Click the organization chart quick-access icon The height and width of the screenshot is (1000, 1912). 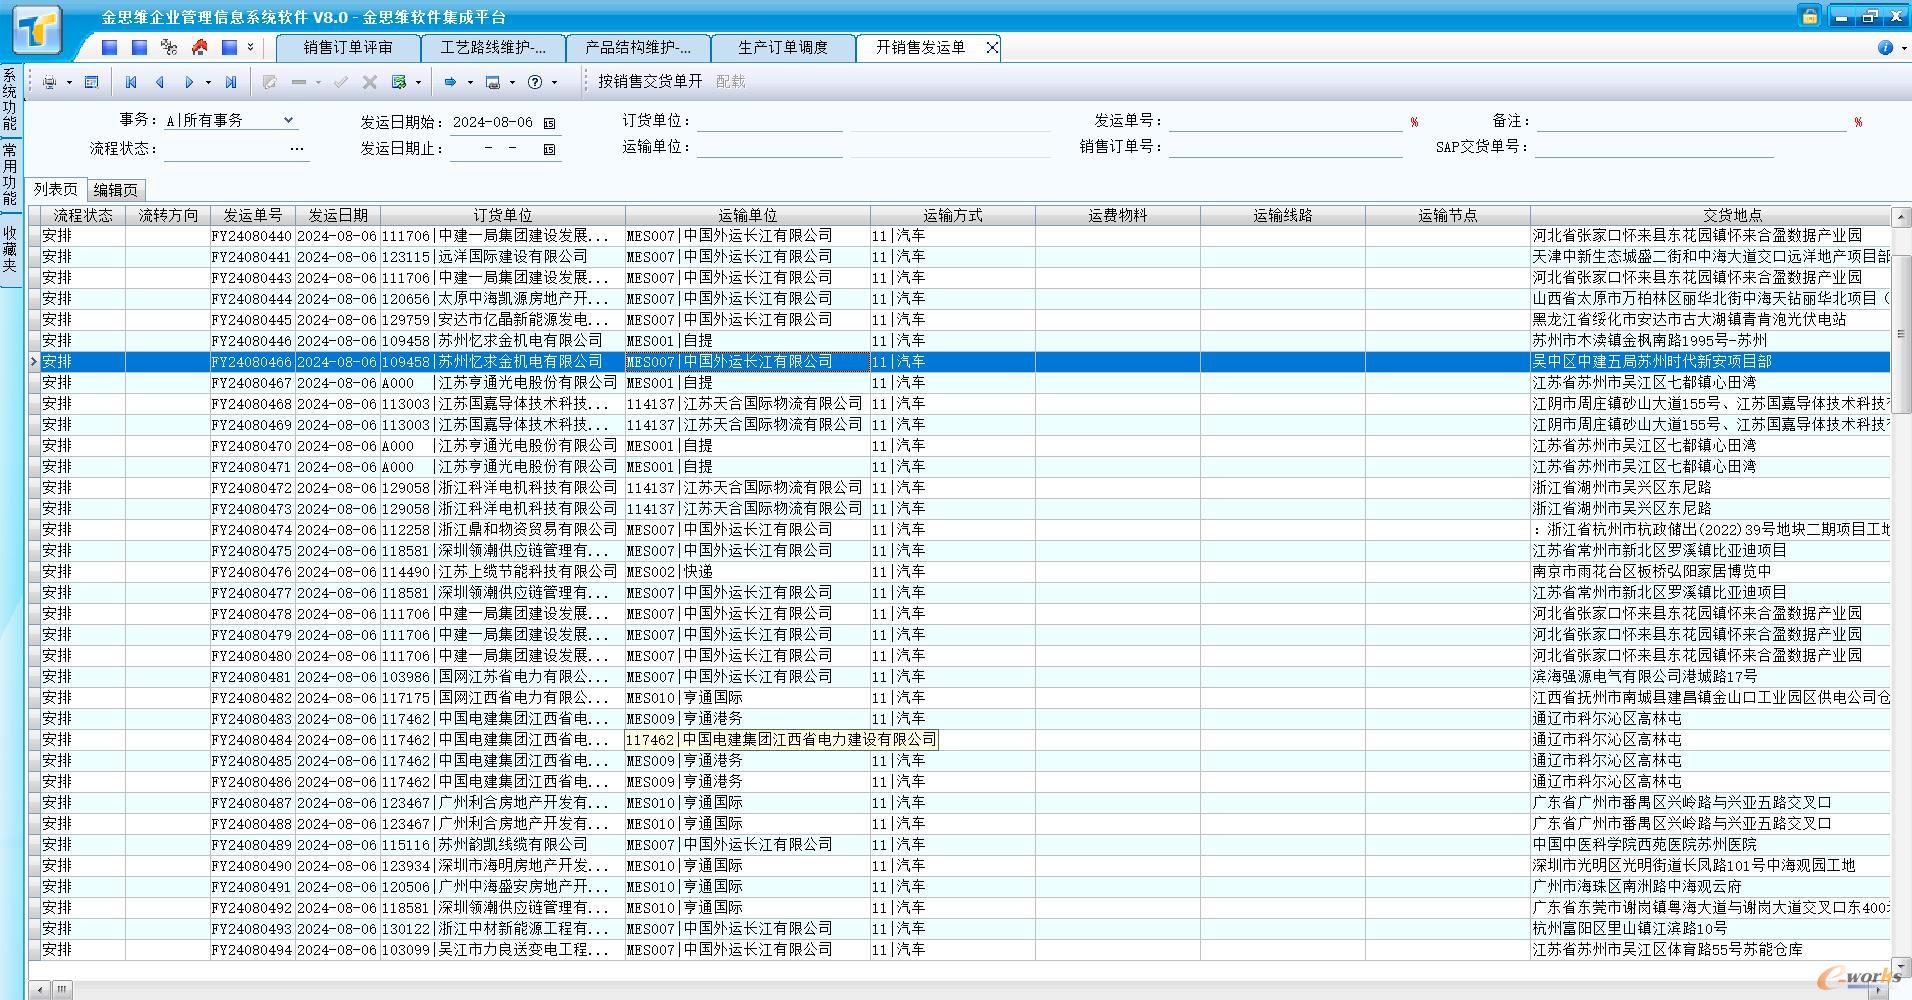(169, 47)
